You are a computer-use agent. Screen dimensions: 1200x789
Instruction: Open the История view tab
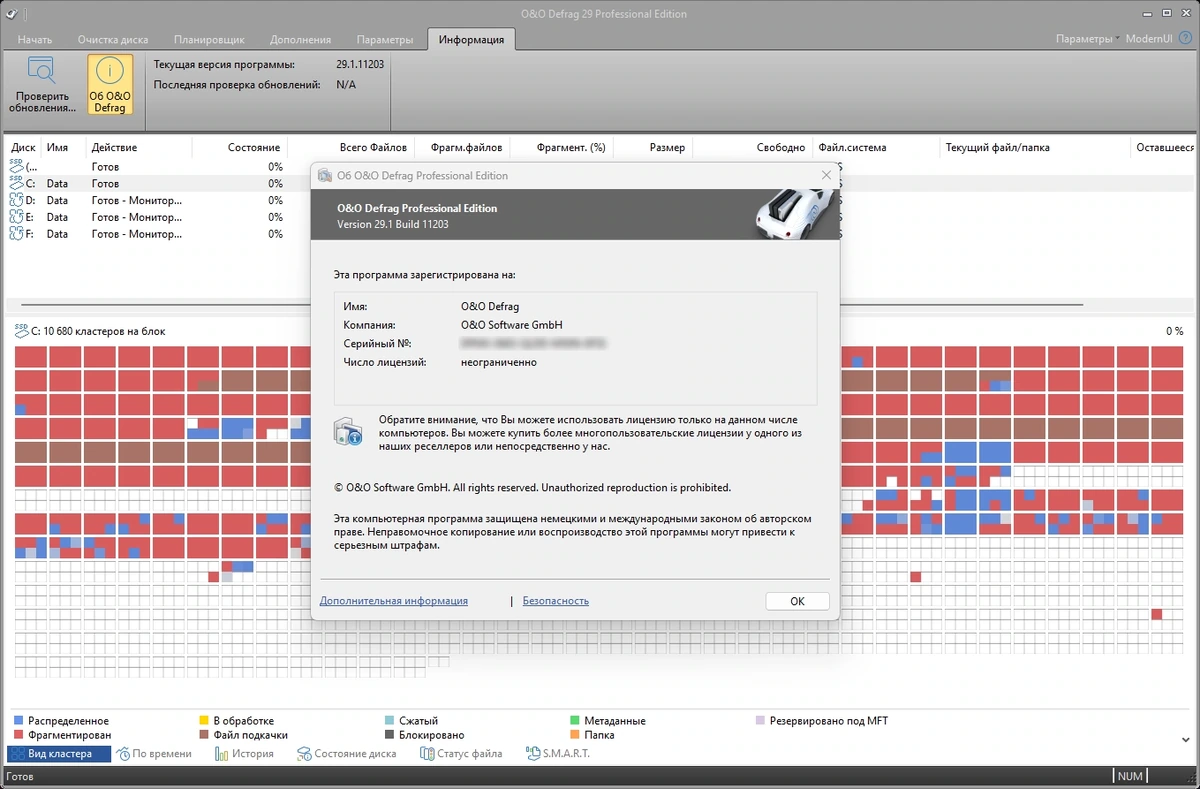[244, 753]
